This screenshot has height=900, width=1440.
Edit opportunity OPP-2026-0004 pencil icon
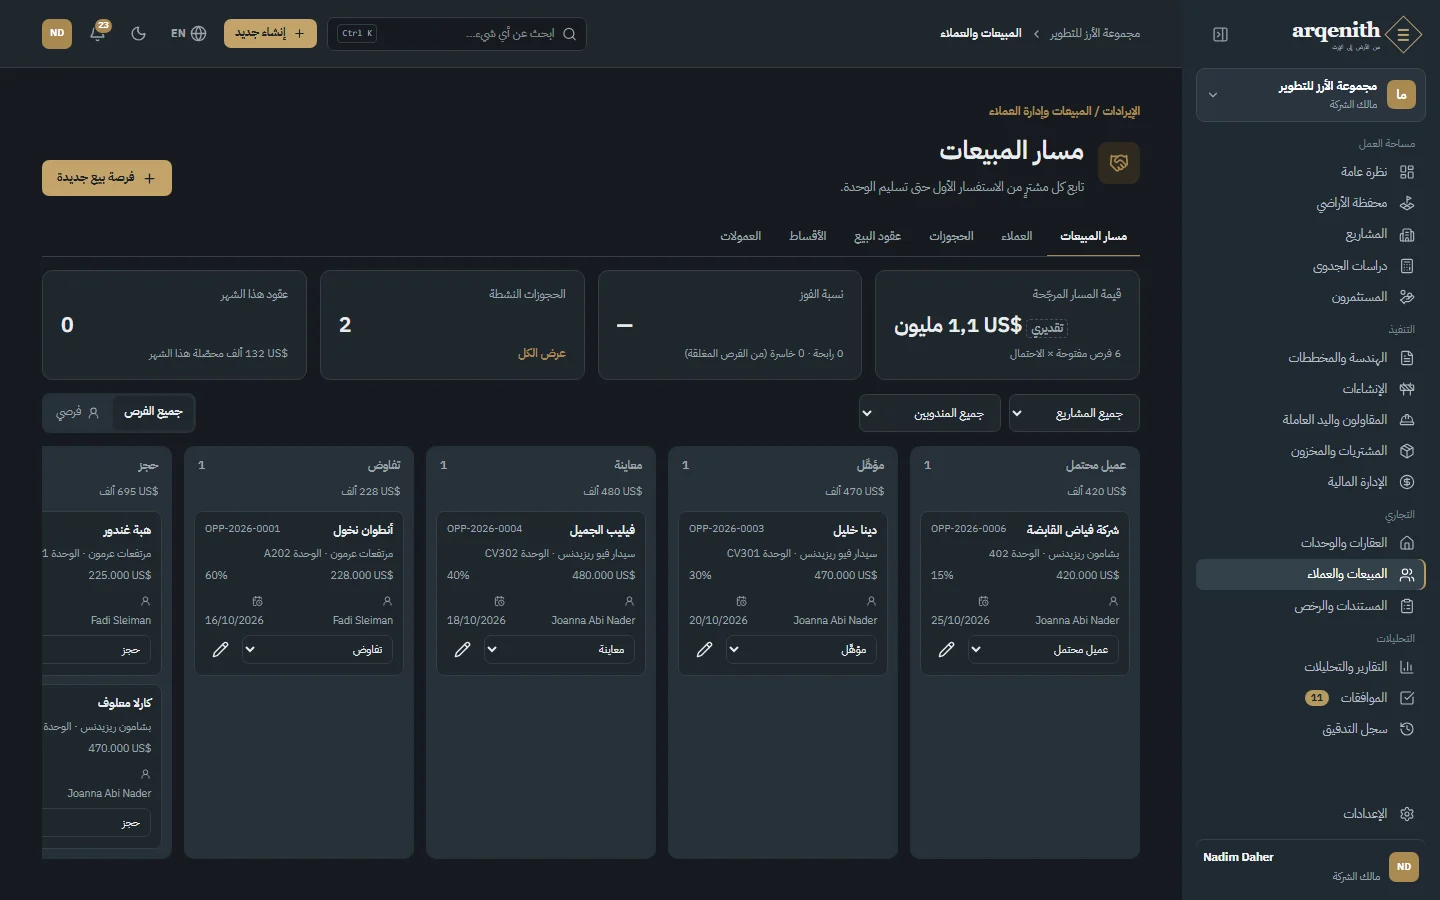[462, 650]
